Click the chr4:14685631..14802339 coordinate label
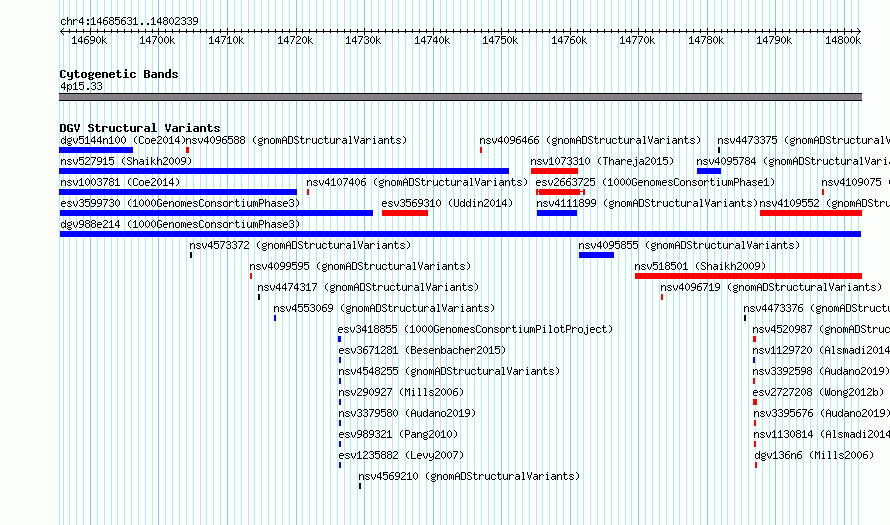The width and height of the screenshot is (890, 525). tap(129, 22)
